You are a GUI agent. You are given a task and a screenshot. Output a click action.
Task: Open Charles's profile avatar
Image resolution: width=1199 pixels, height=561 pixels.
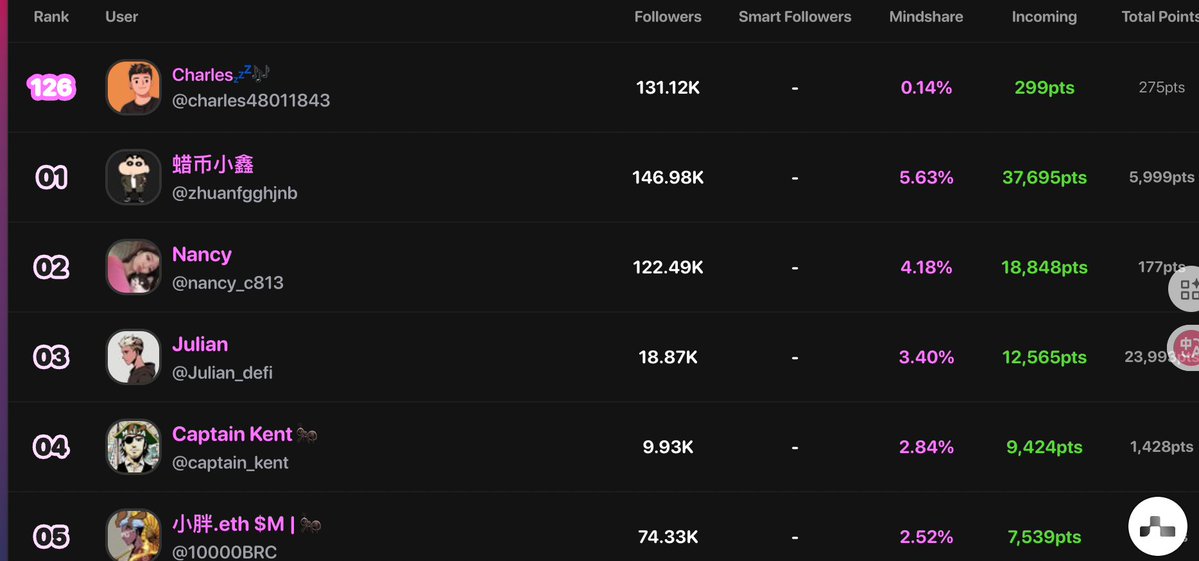point(133,87)
